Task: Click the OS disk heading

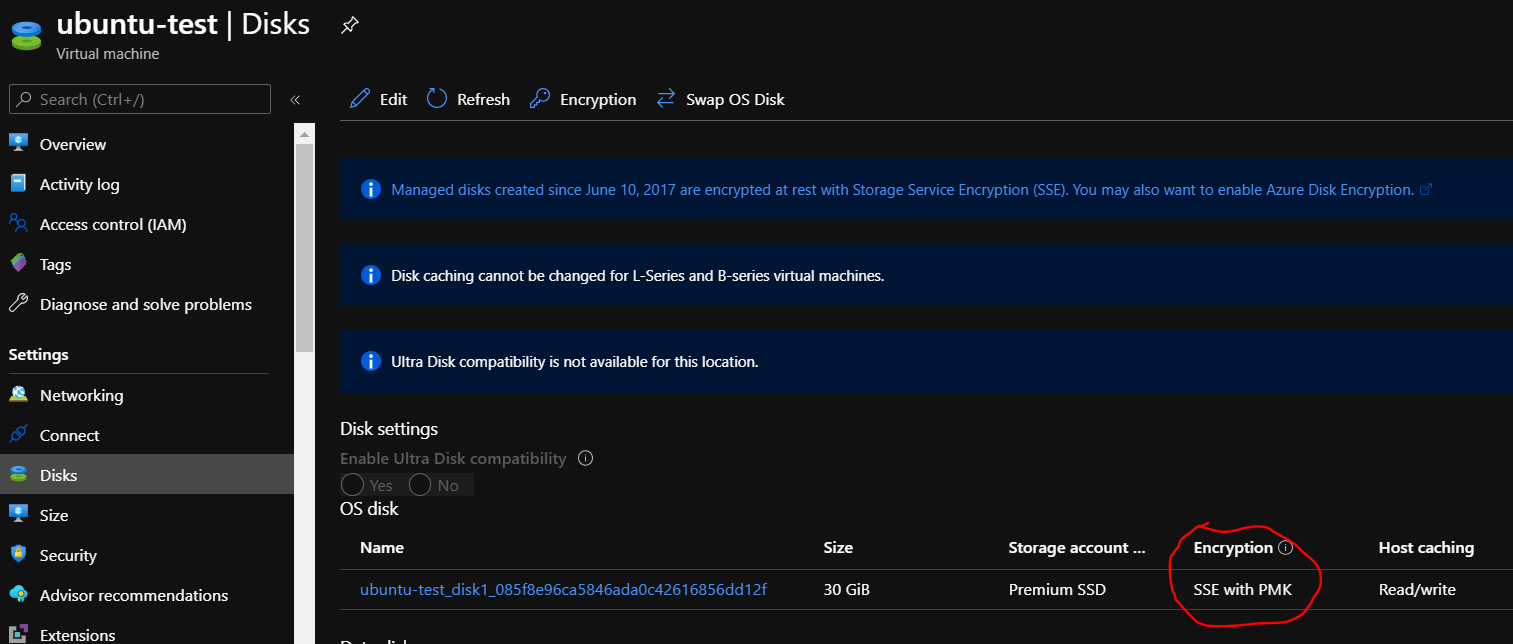Action: coord(369,509)
